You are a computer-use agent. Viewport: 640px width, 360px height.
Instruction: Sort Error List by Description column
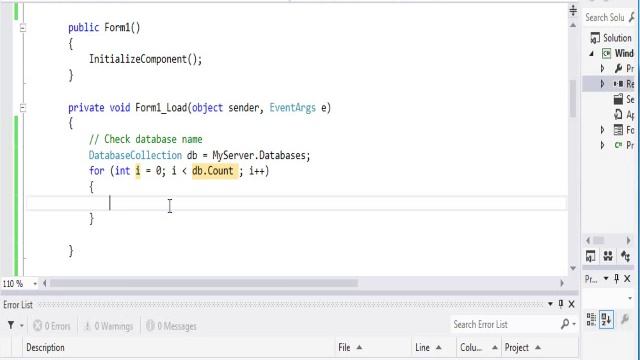45,347
